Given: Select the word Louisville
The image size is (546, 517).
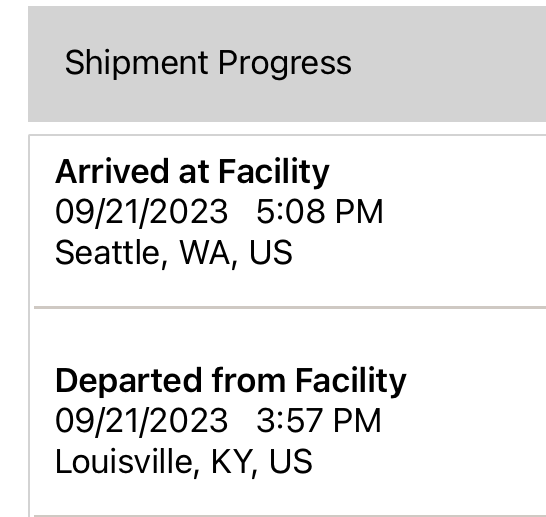Looking at the screenshot, I should click(x=127, y=462).
